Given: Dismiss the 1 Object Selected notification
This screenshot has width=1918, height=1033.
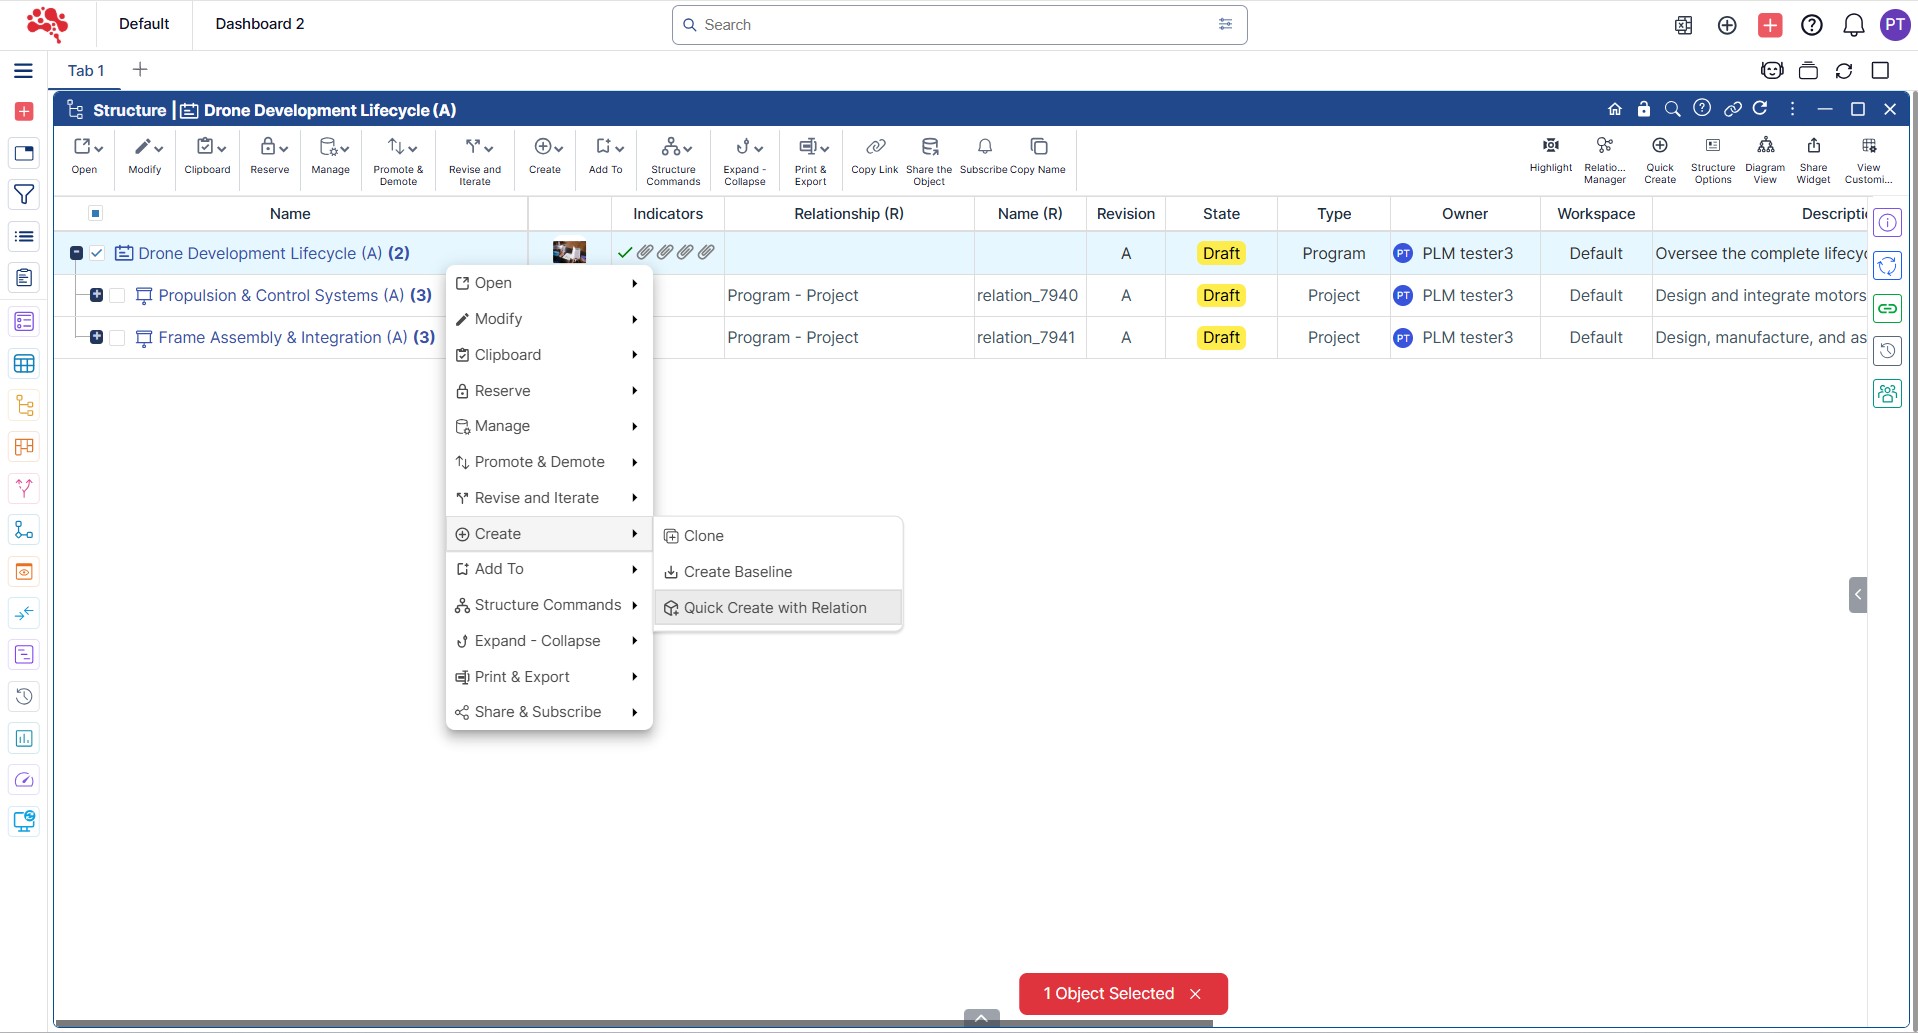Looking at the screenshot, I should 1195,994.
